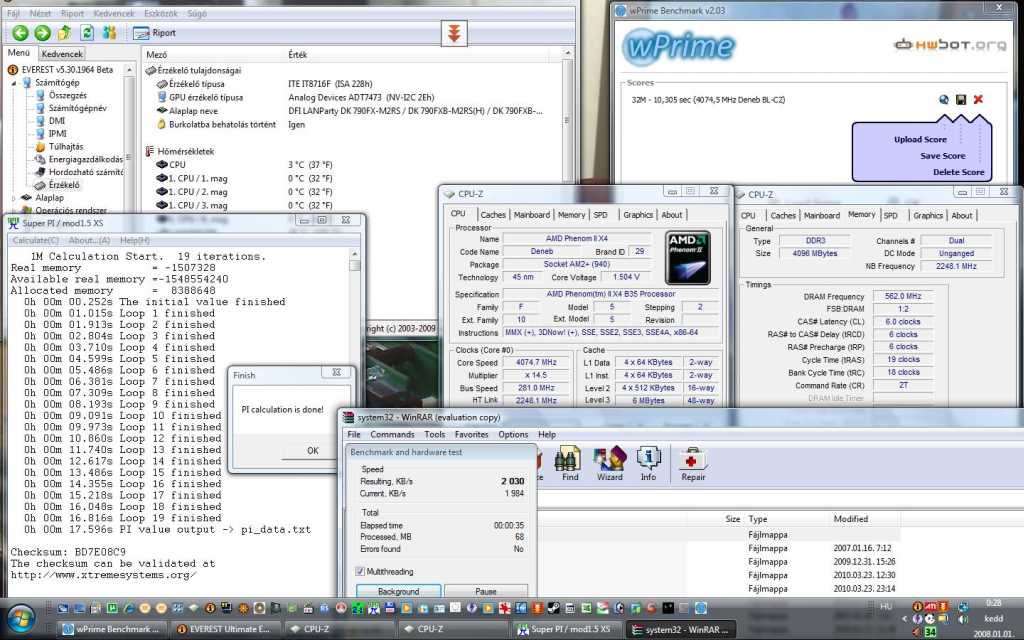Click Save Score in wPrime
Image resolution: width=1024 pixels, height=640 pixels.
coord(942,155)
